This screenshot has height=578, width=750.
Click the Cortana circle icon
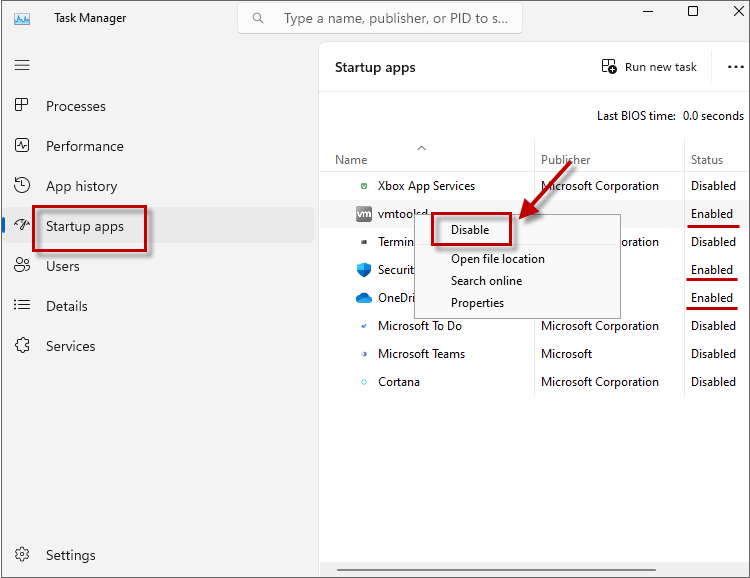(x=364, y=382)
